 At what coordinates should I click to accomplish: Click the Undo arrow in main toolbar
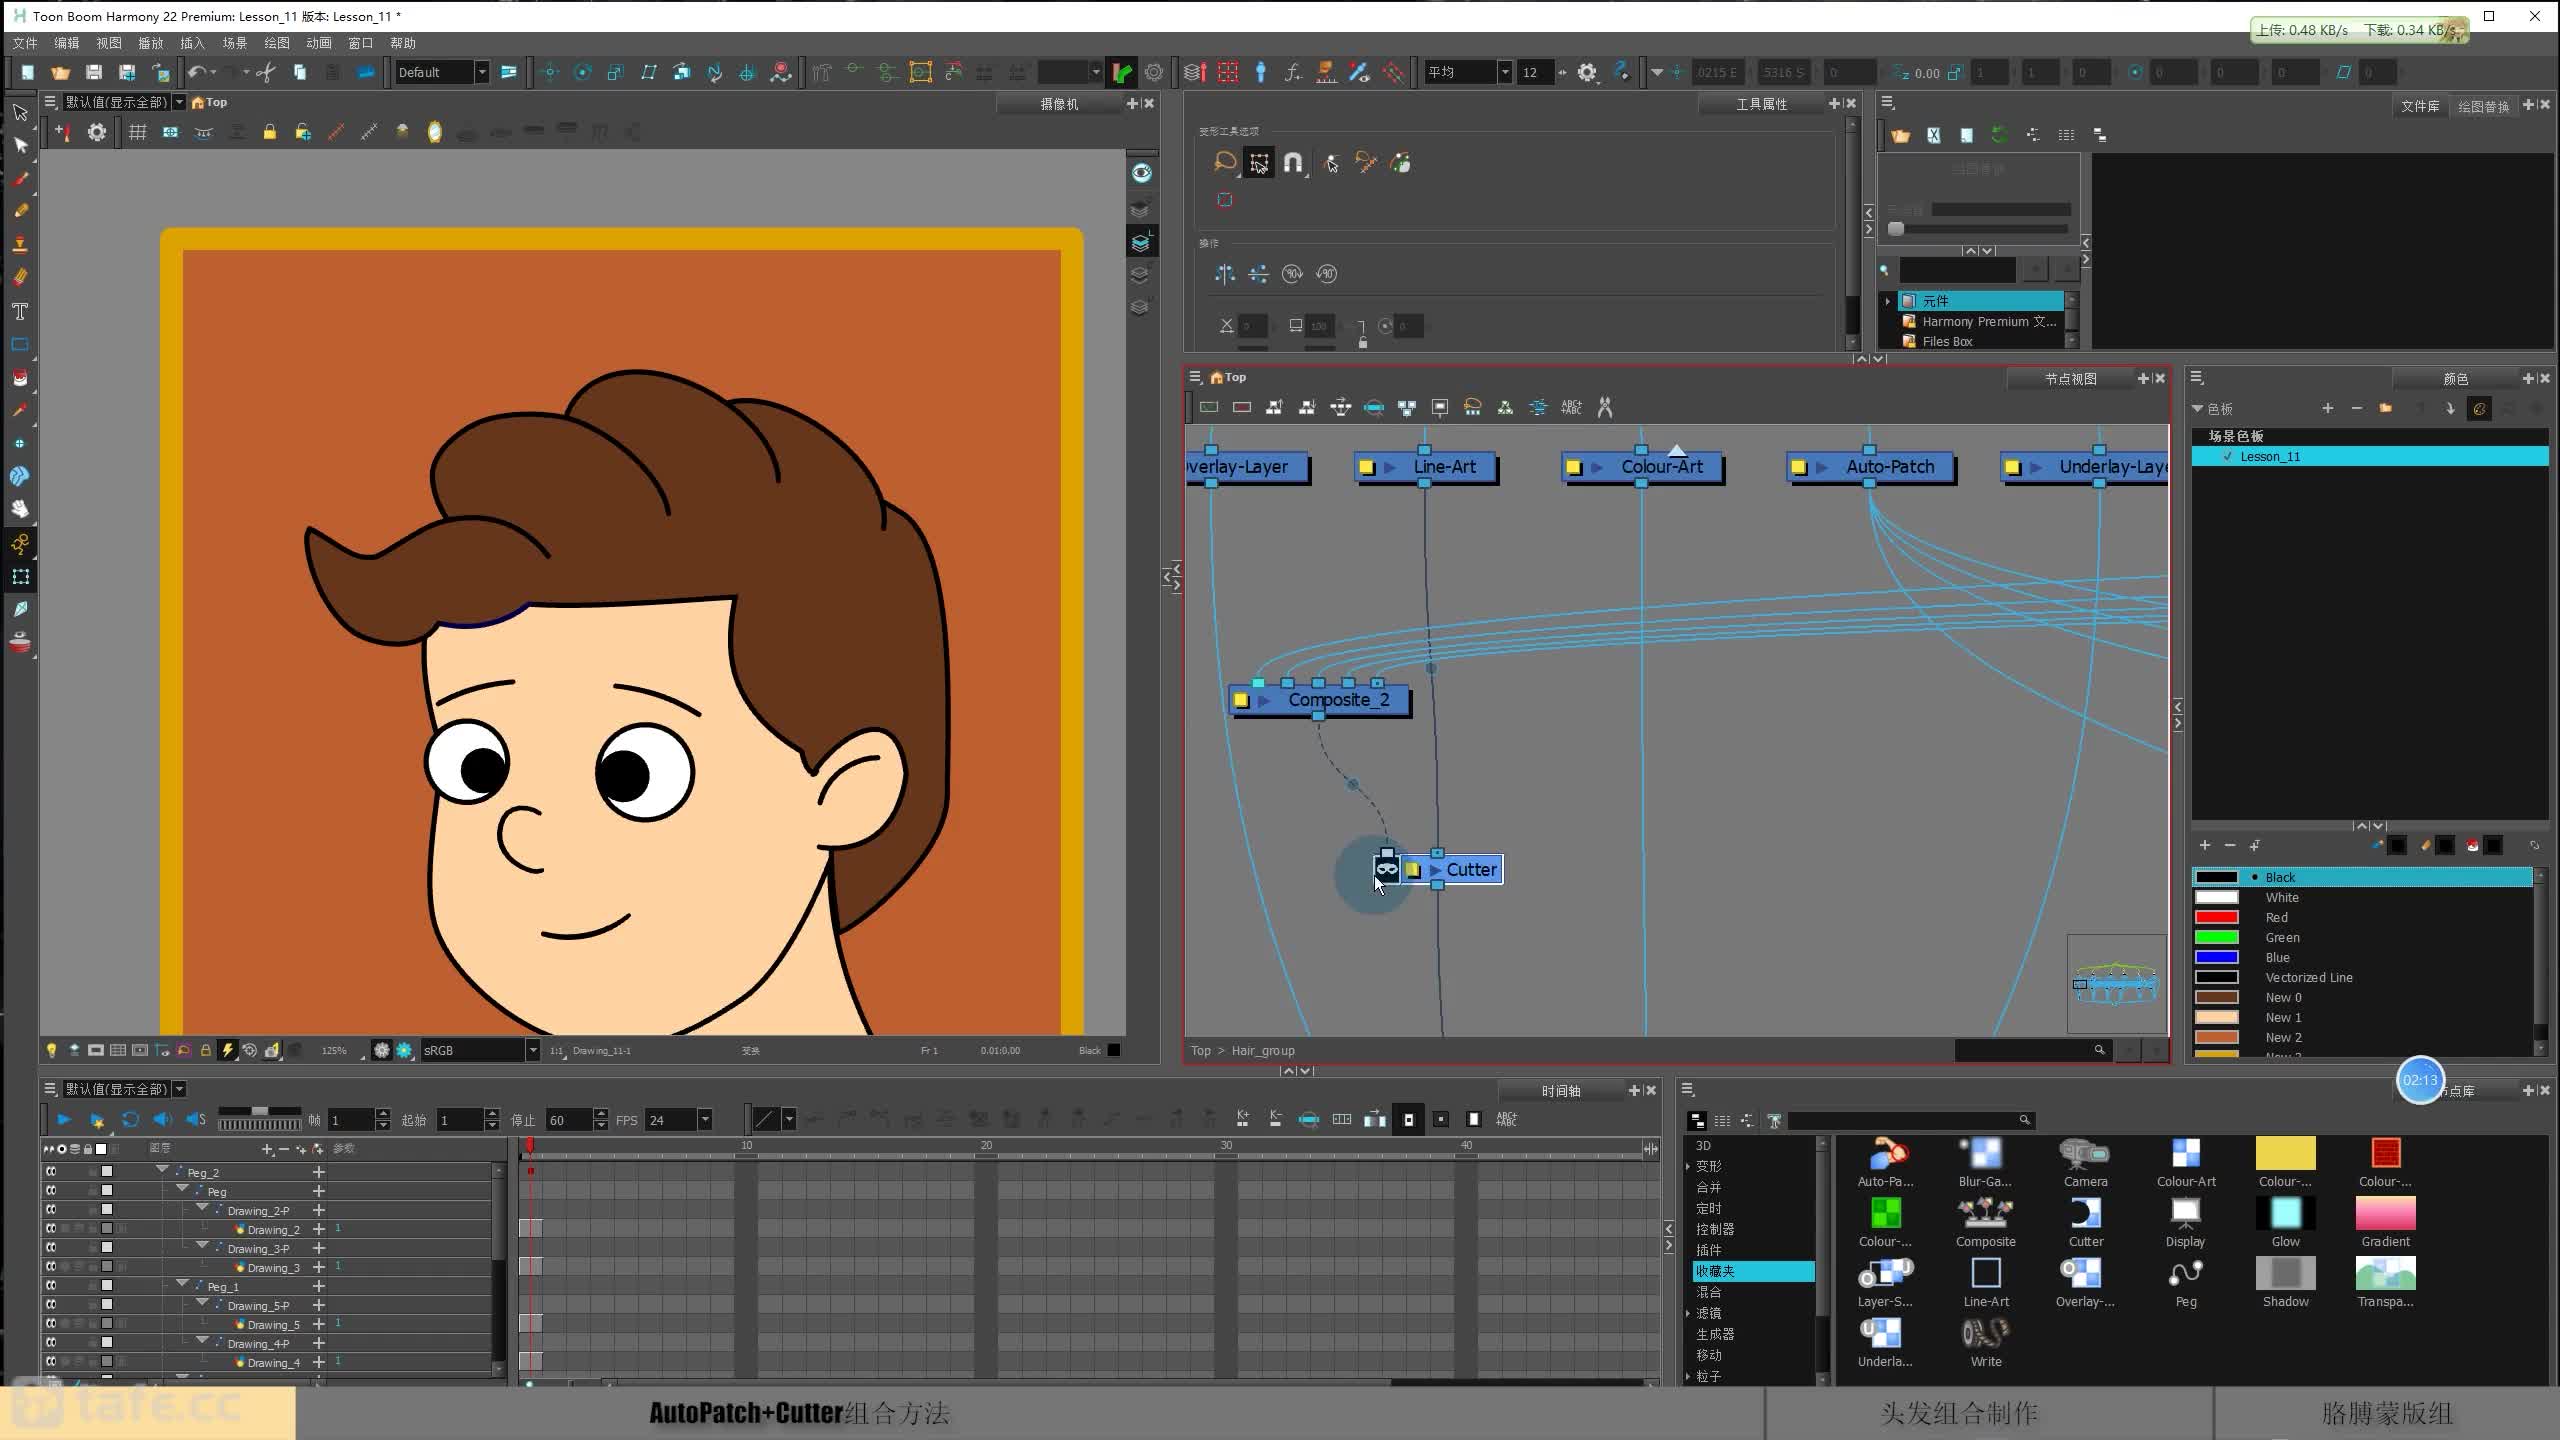[197, 72]
